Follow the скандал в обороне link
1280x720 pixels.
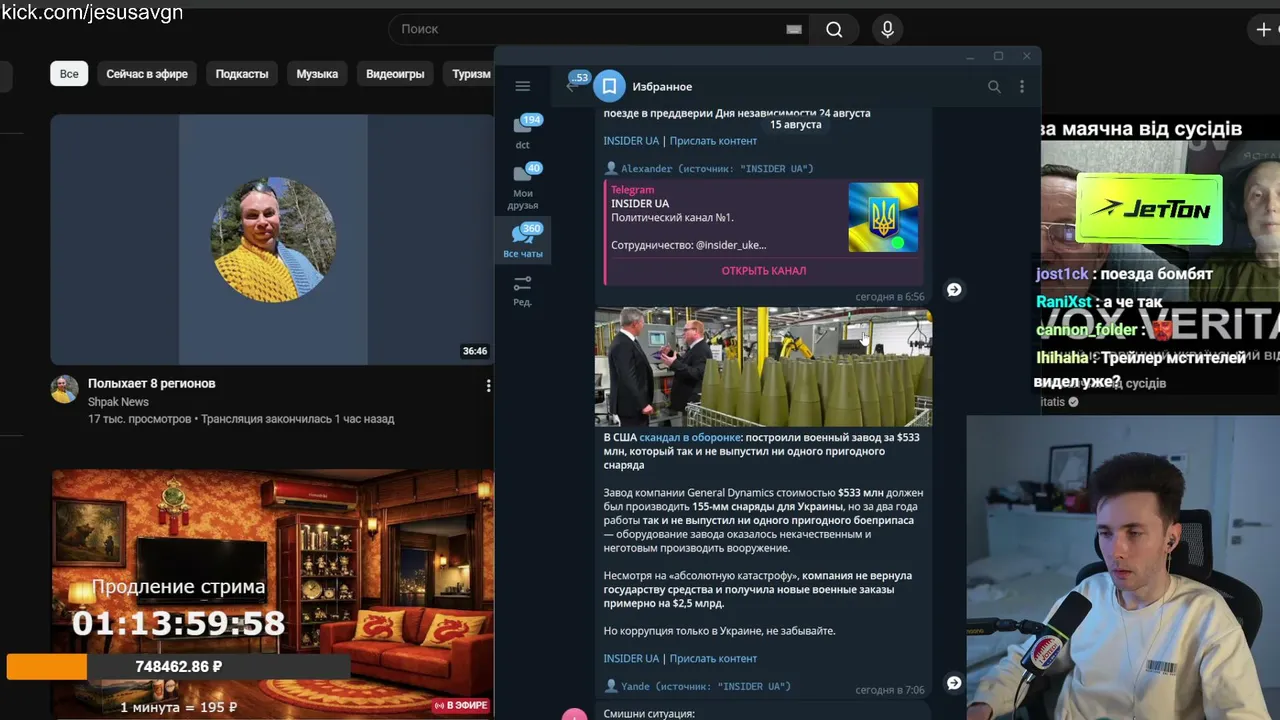point(690,438)
